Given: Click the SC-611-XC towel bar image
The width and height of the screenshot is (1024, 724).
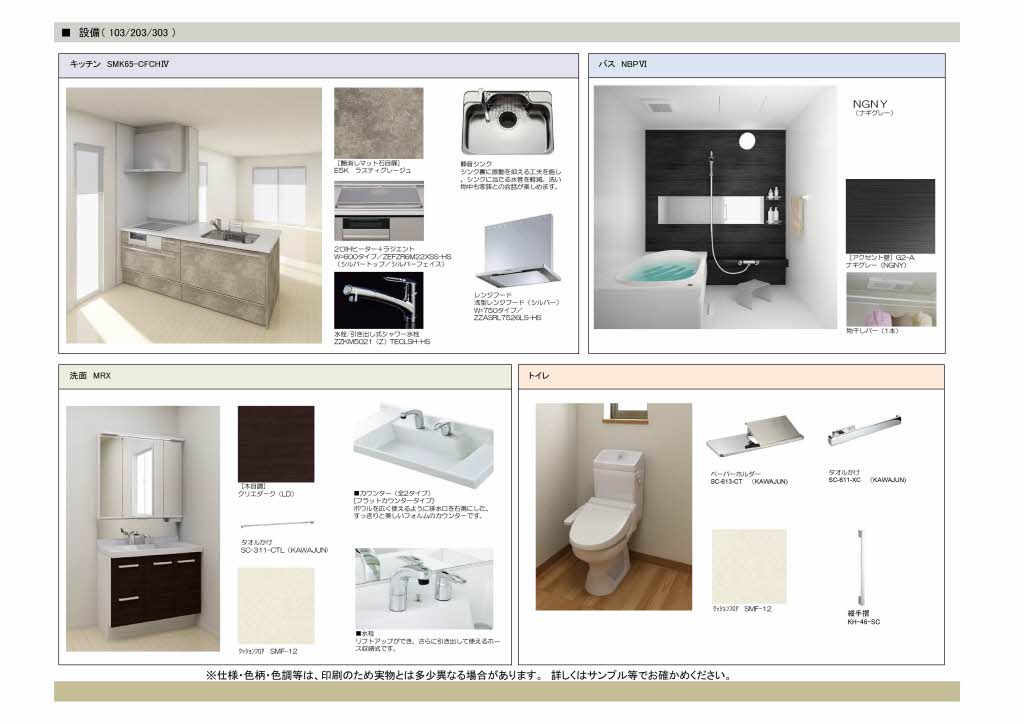Looking at the screenshot, I should (865, 431).
